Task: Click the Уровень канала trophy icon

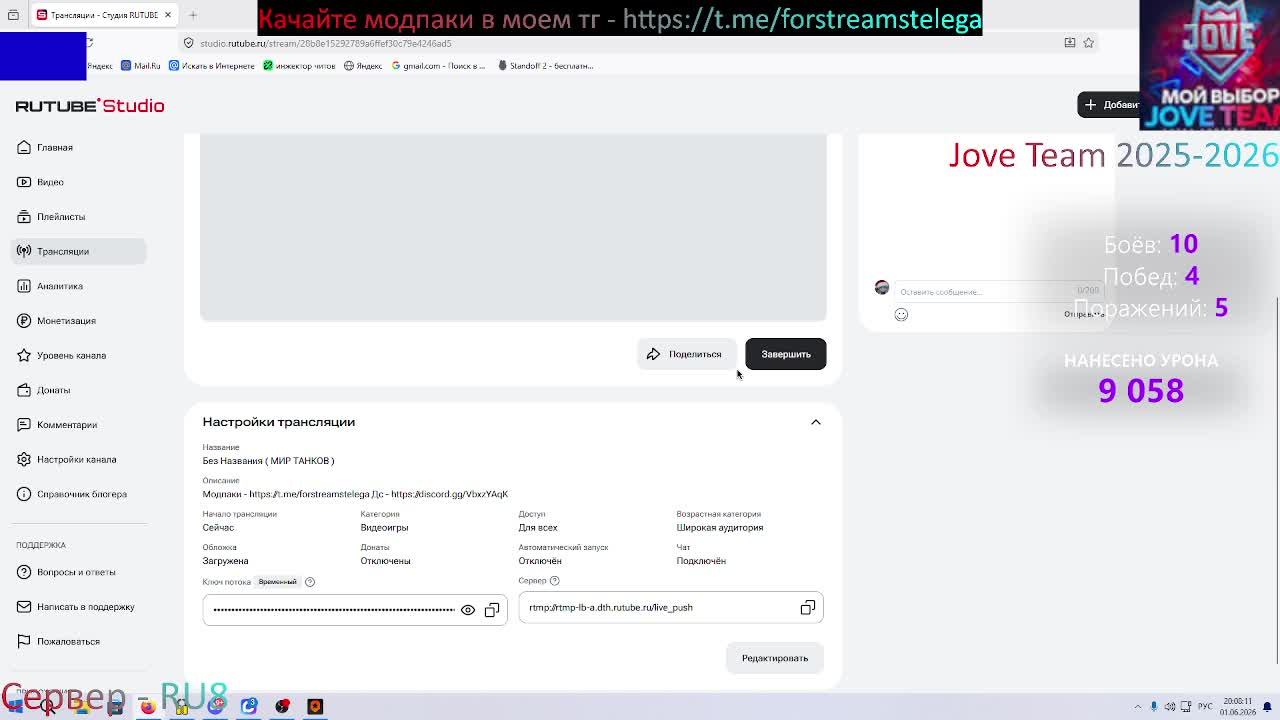Action: tap(24, 355)
